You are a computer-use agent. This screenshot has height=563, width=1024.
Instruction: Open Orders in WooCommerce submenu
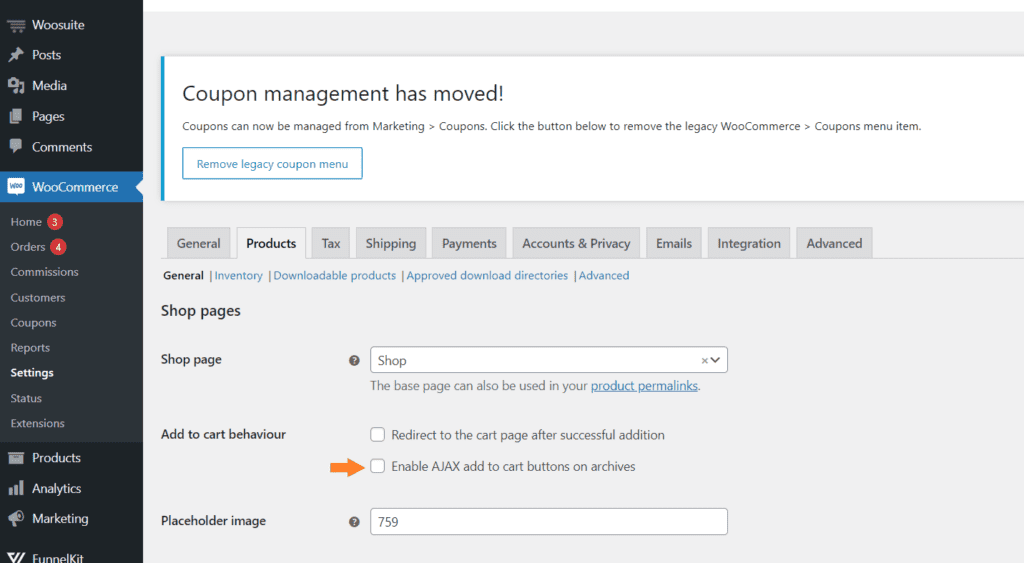coord(27,247)
